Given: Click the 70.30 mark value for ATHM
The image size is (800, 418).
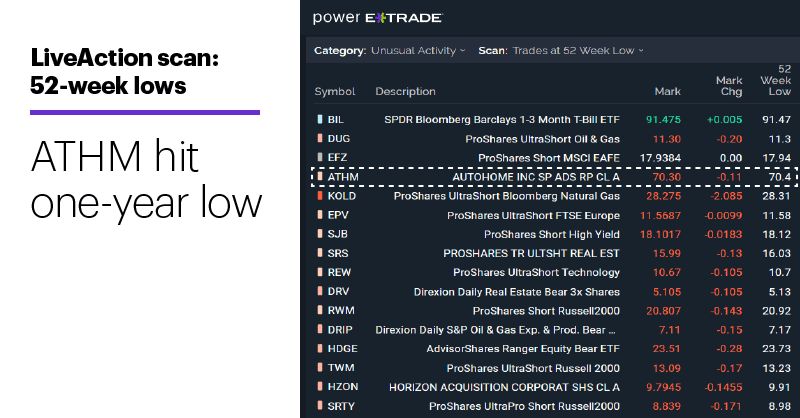Looking at the screenshot, I should 667,177.
